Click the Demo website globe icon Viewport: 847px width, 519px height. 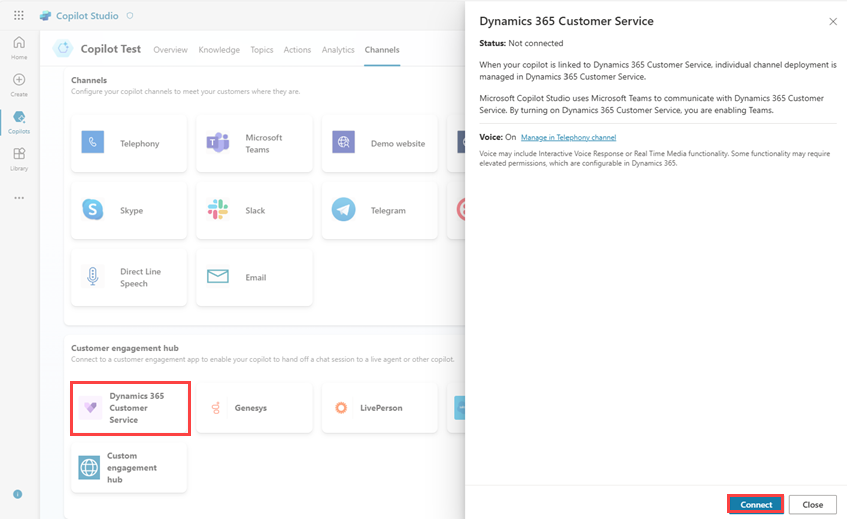[x=344, y=142]
